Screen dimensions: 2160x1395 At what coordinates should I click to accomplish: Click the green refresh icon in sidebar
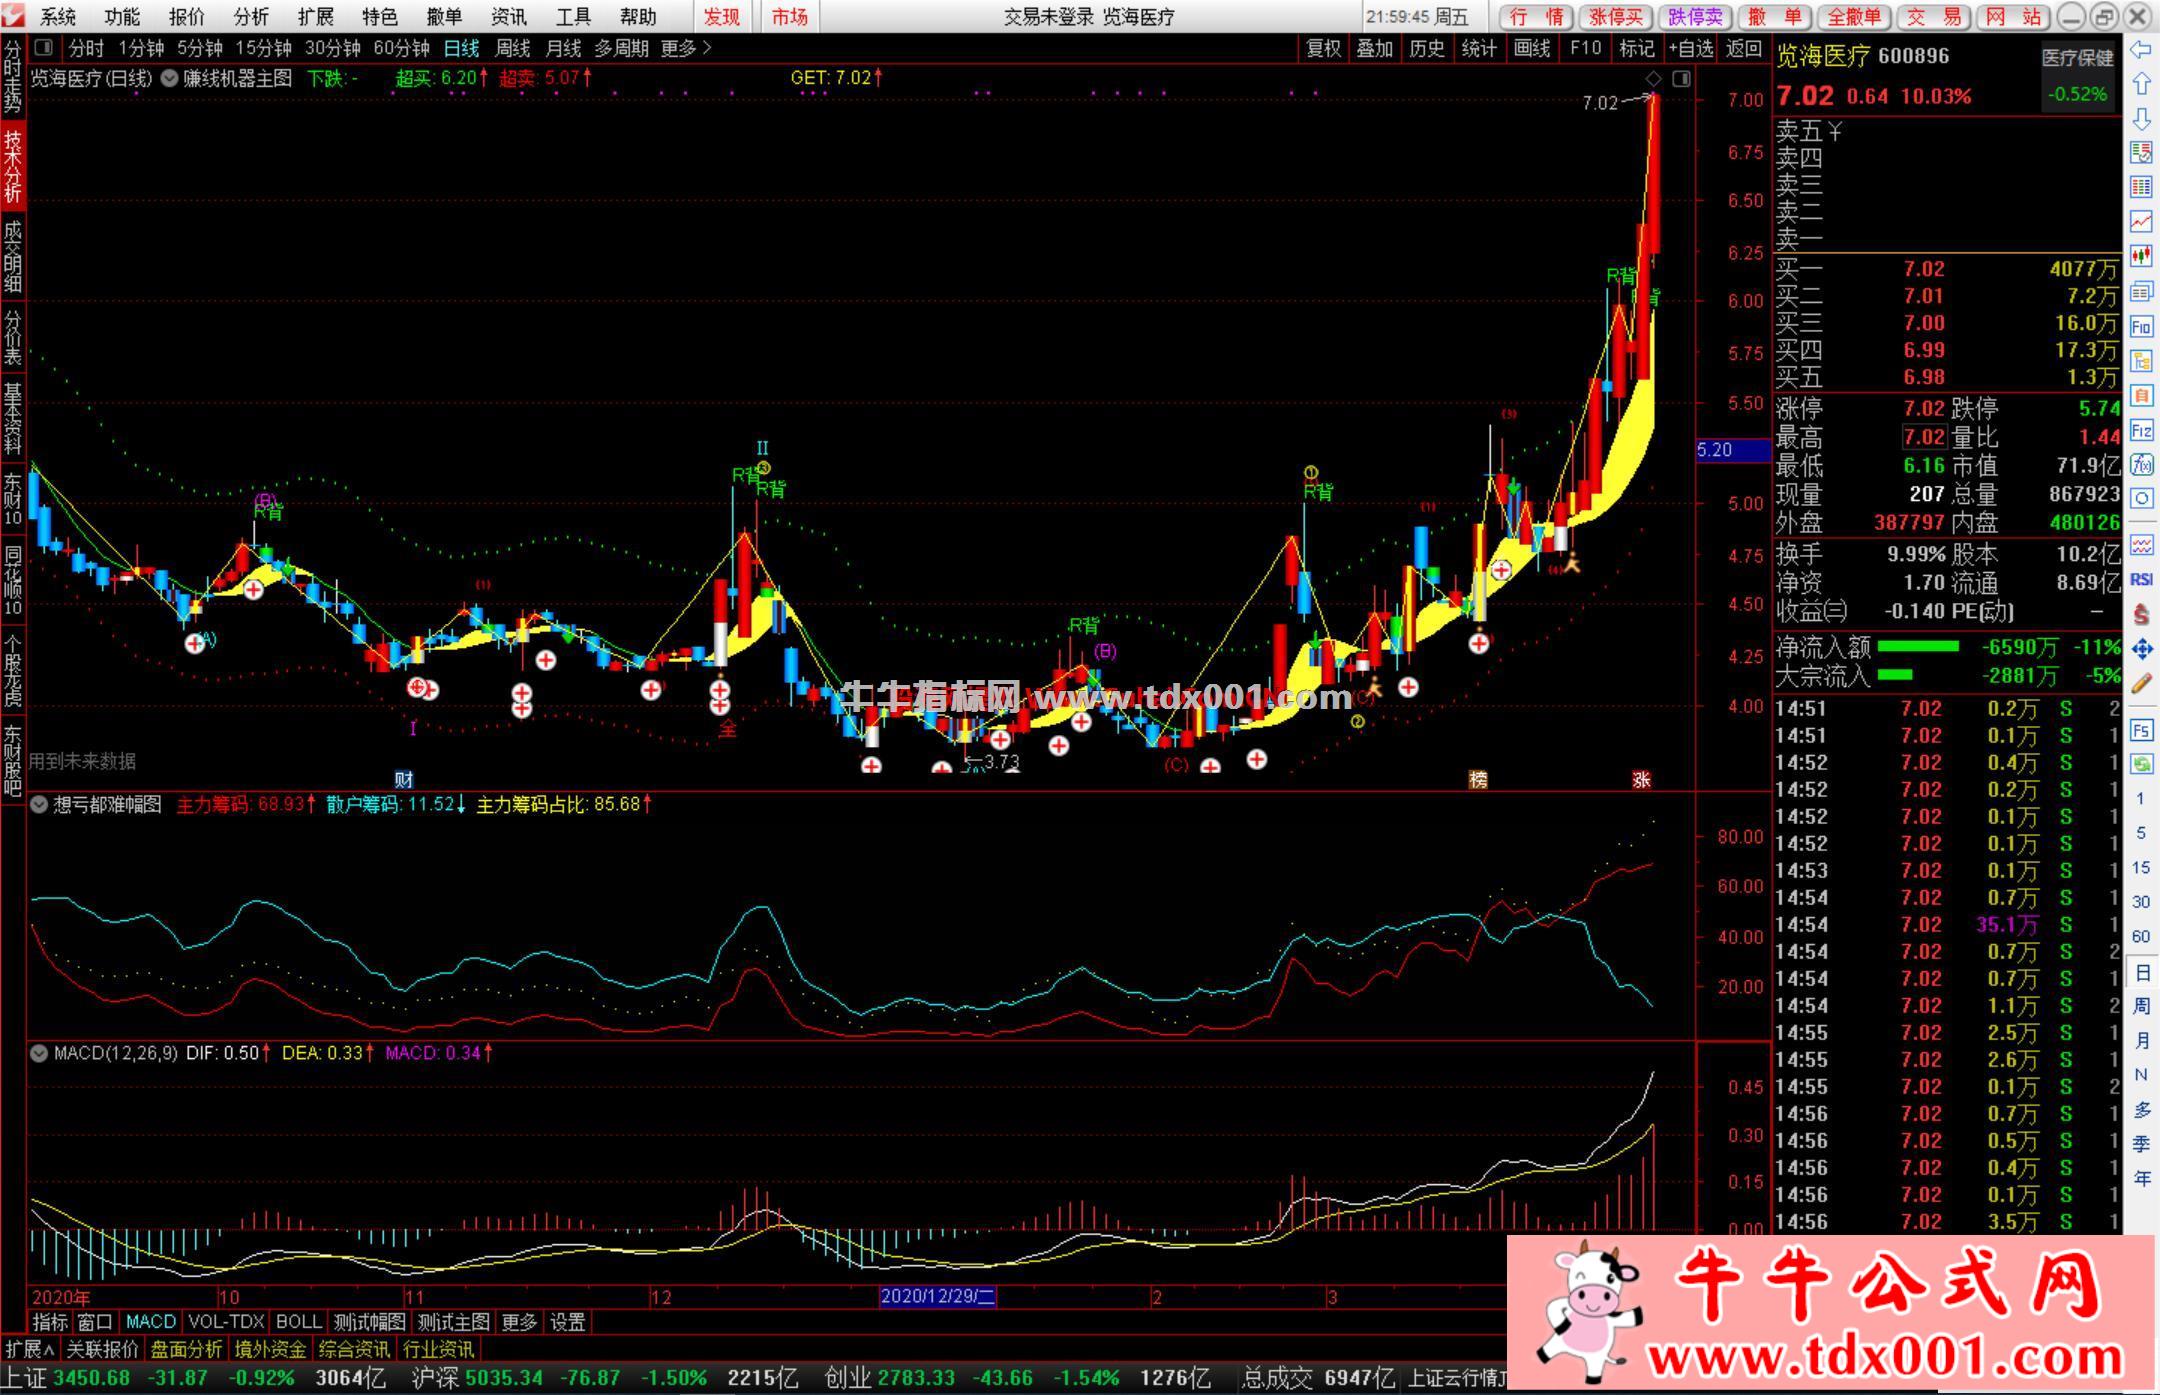click(2141, 765)
